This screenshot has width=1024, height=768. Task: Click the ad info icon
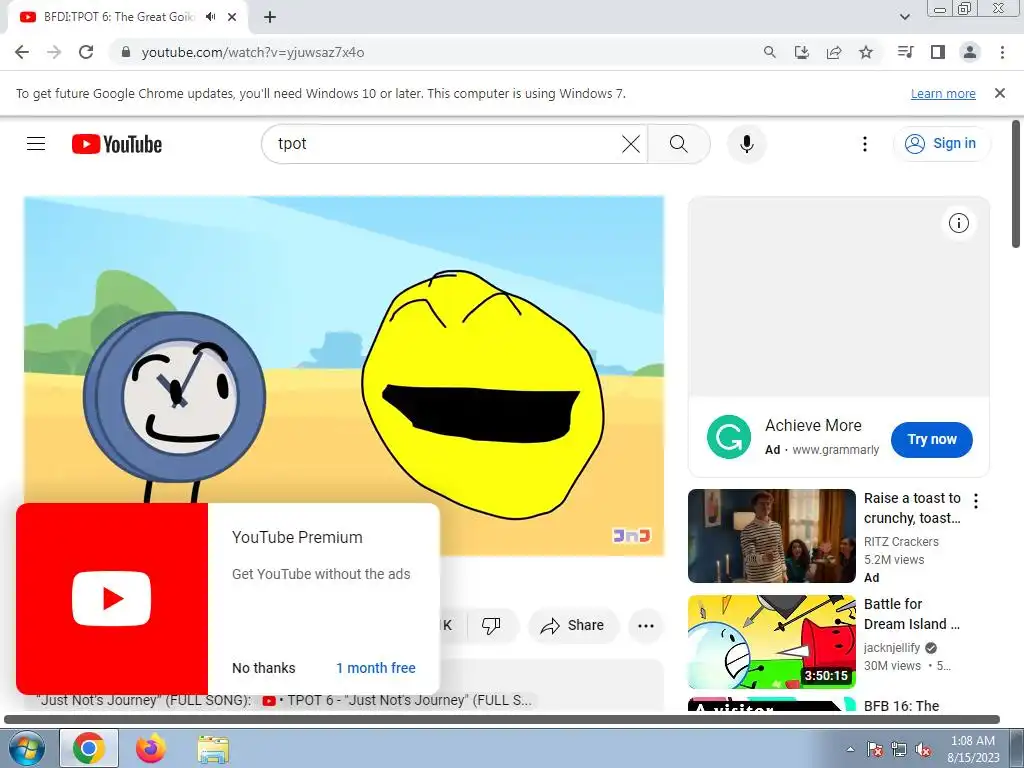pos(958,223)
